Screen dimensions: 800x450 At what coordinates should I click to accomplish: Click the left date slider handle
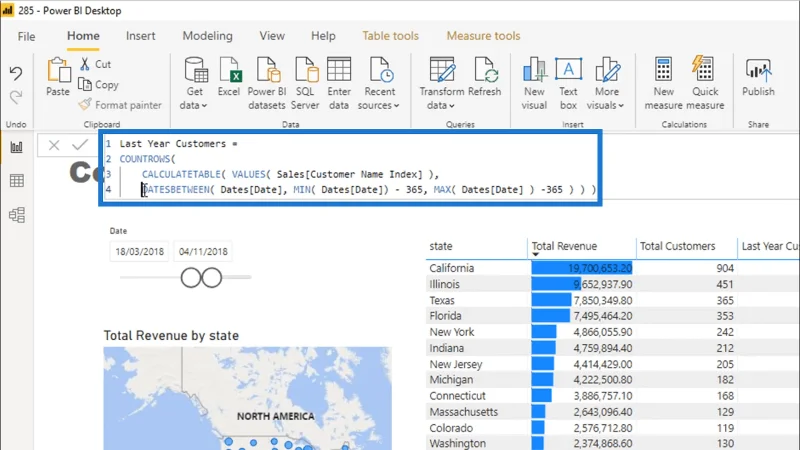[191, 278]
